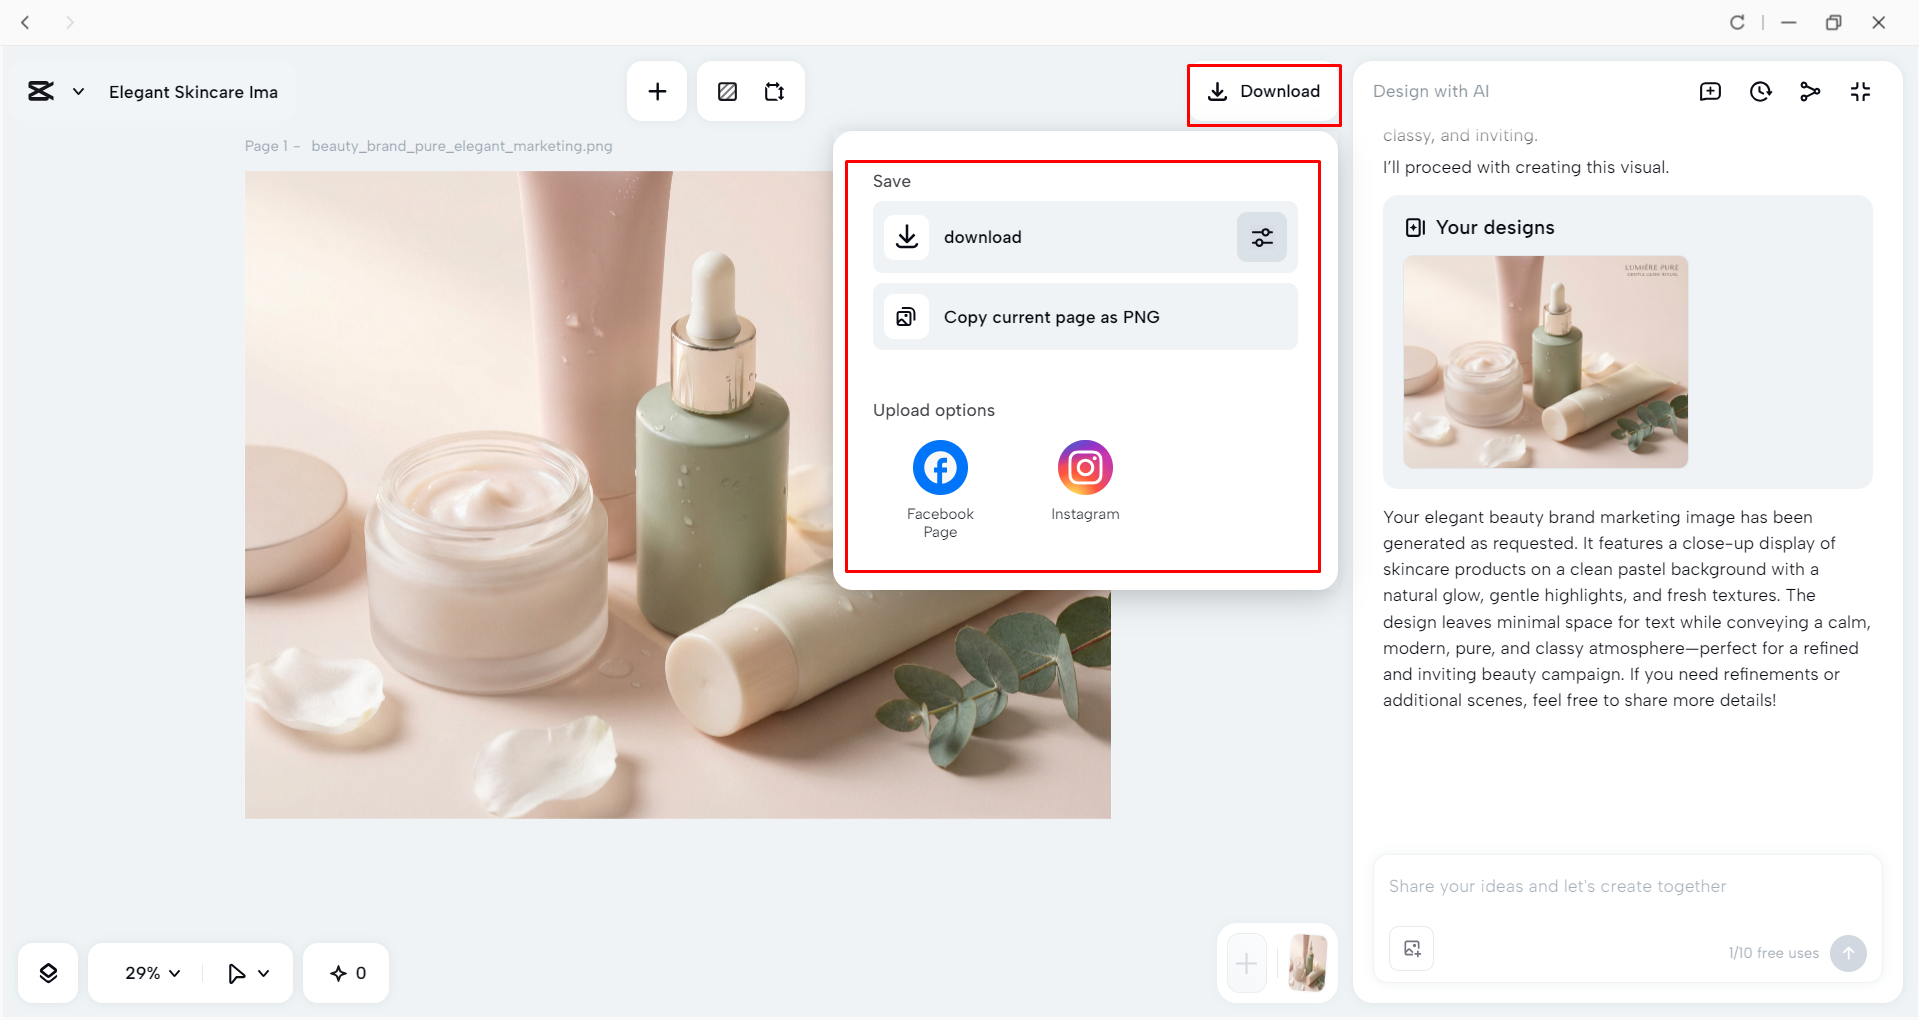Click the page name beauty_brand_pure_elegant_marketing.png
1919x1020 pixels.
click(x=462, y=146)
